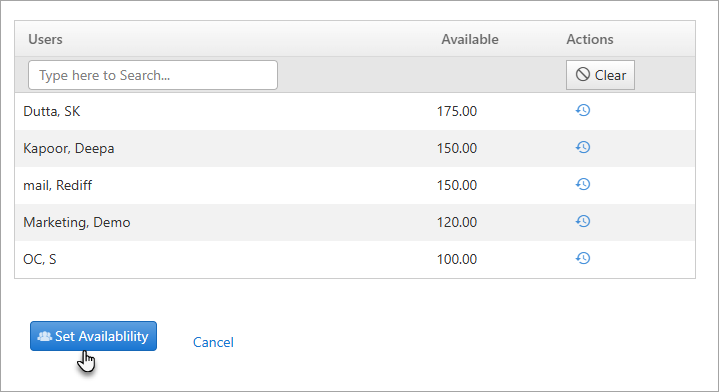This screenshot has width=719, height=392.
Task: Click the 120.00 available value
Action: [457, 222]
